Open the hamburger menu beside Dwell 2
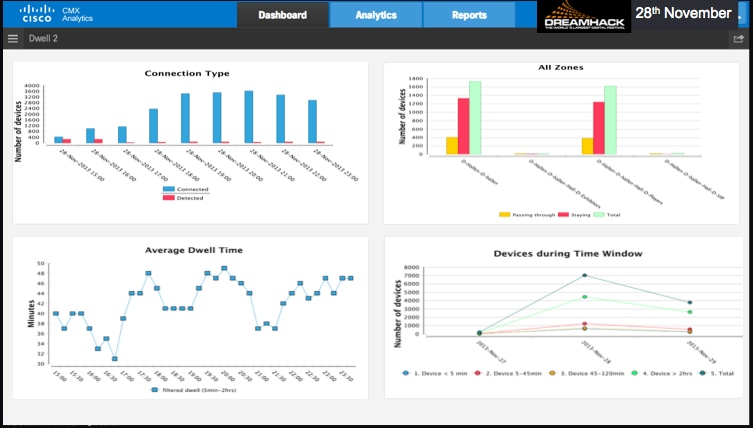Image resolution: width=753 pixels, height=428 pixels. (12, 39)
